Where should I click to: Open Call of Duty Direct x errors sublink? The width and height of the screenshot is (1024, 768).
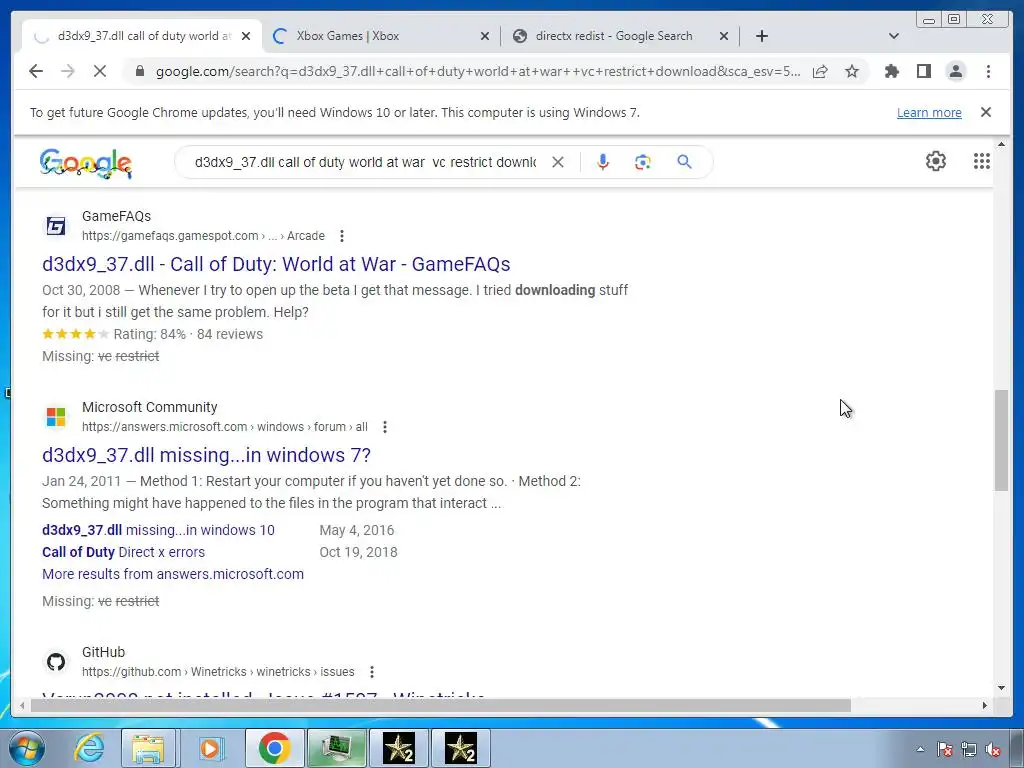pos(123,552)
